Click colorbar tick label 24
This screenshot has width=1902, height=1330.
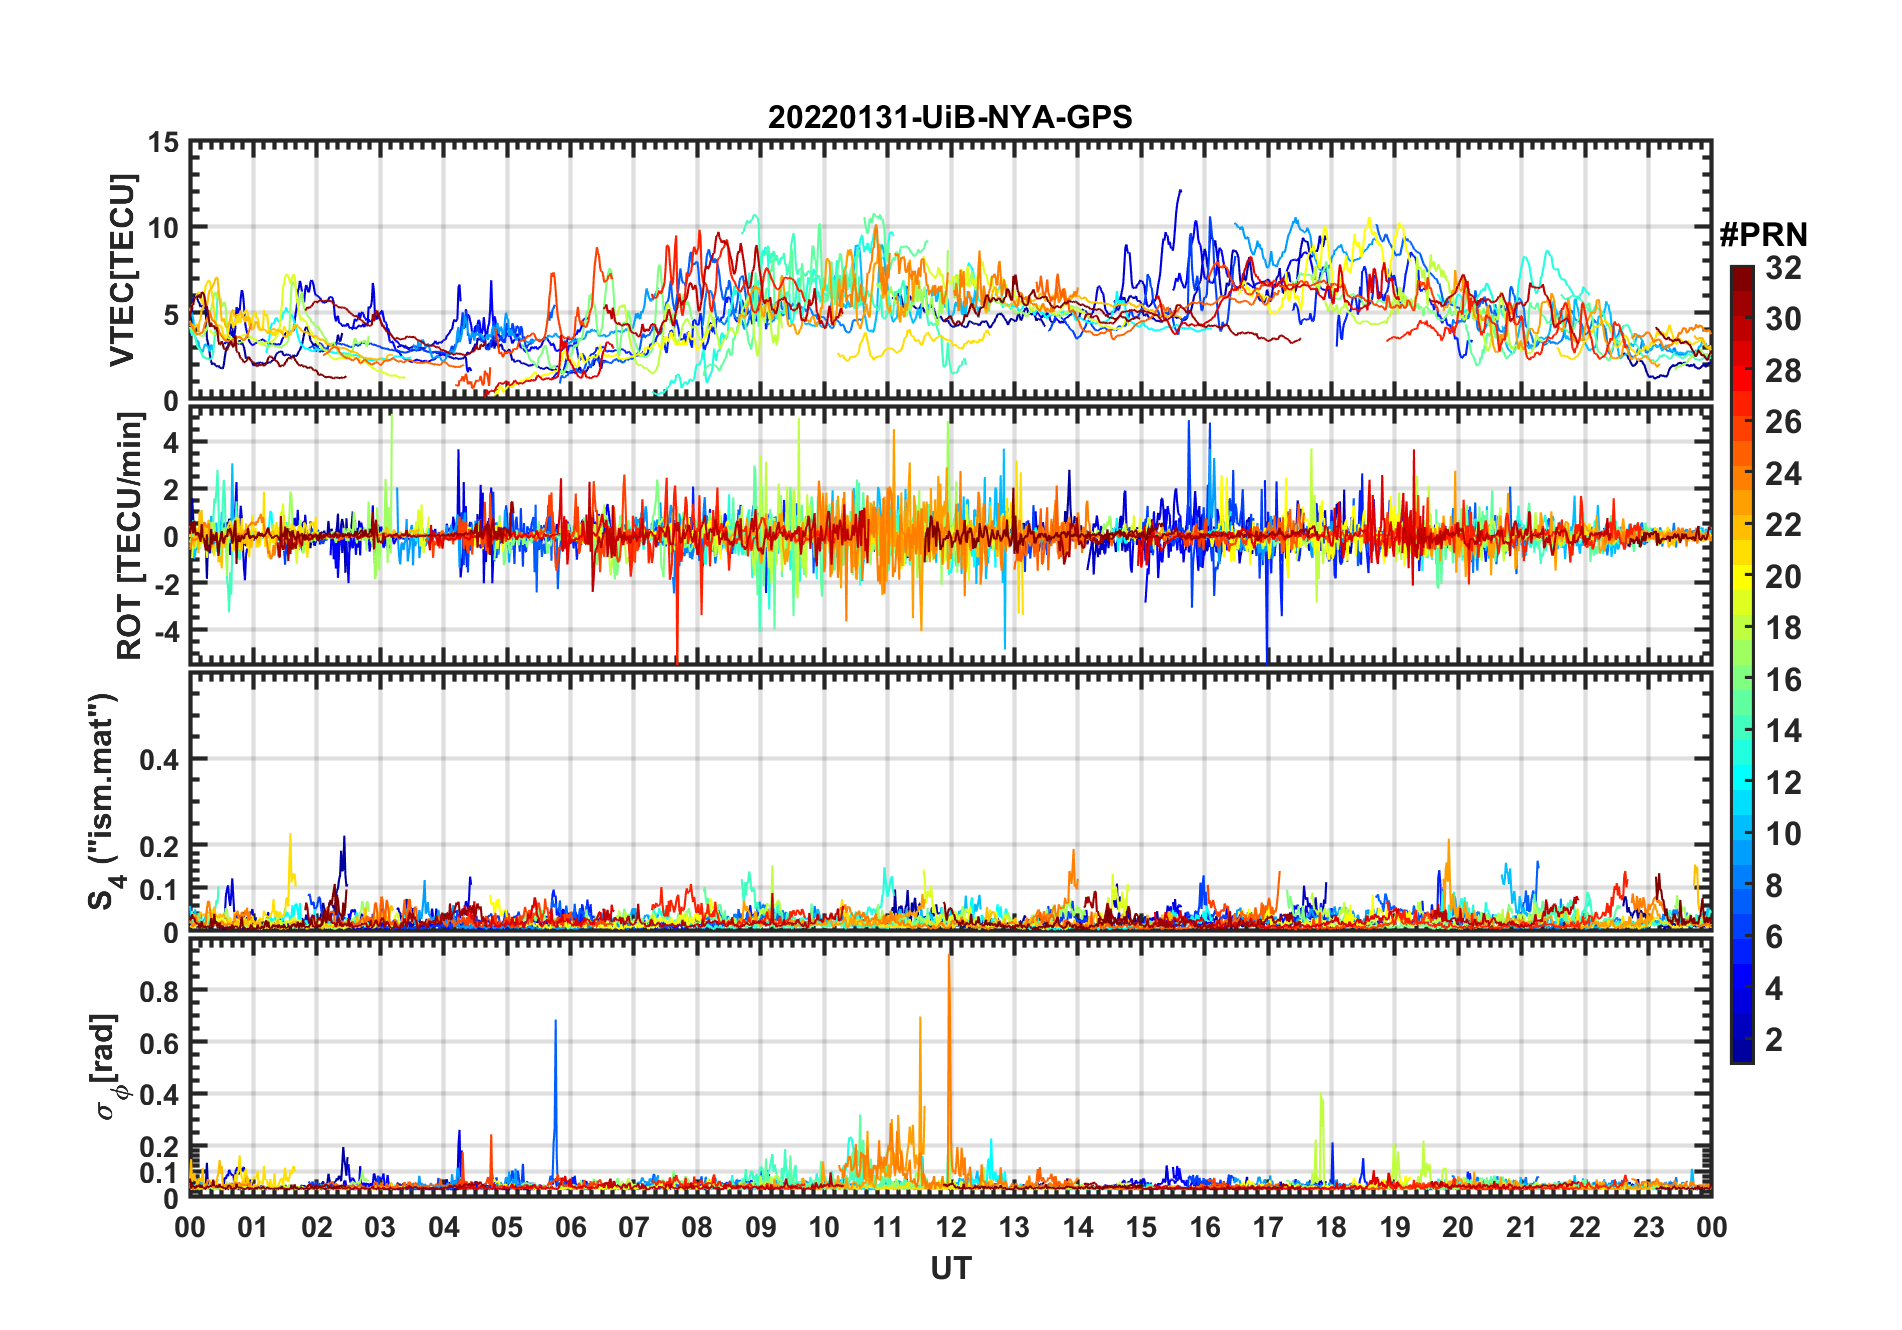[1783, 473]
